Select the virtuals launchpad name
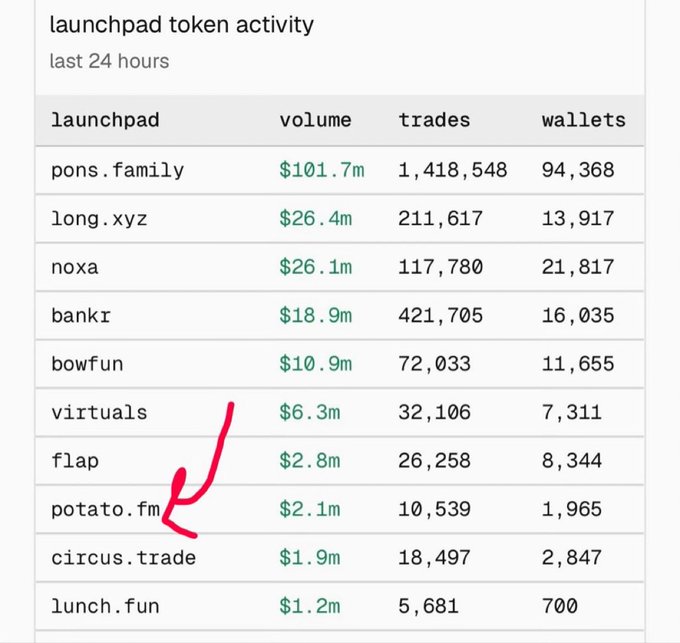This screenshot has height=643, width=680. 99,412
